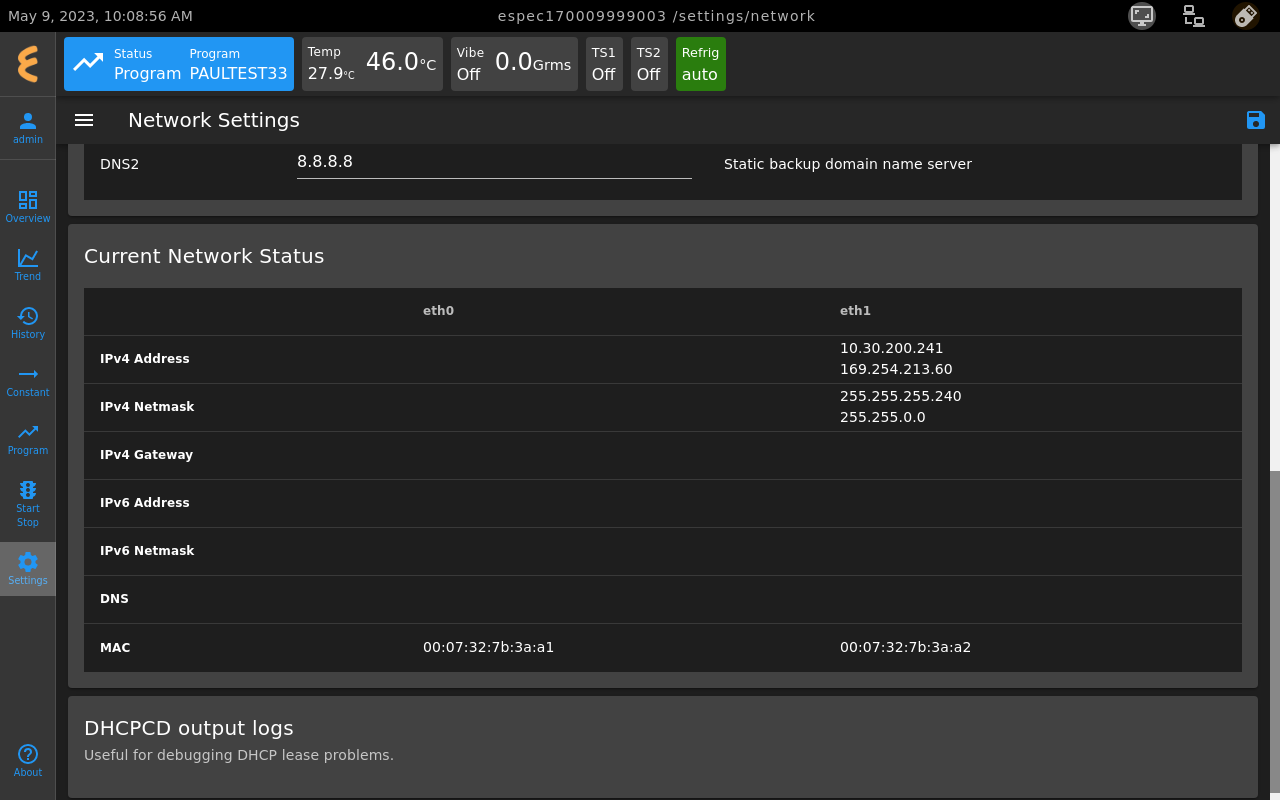Click the IPv4 Netmask row label
1280x800 pixels.
[x=147, y=407]
